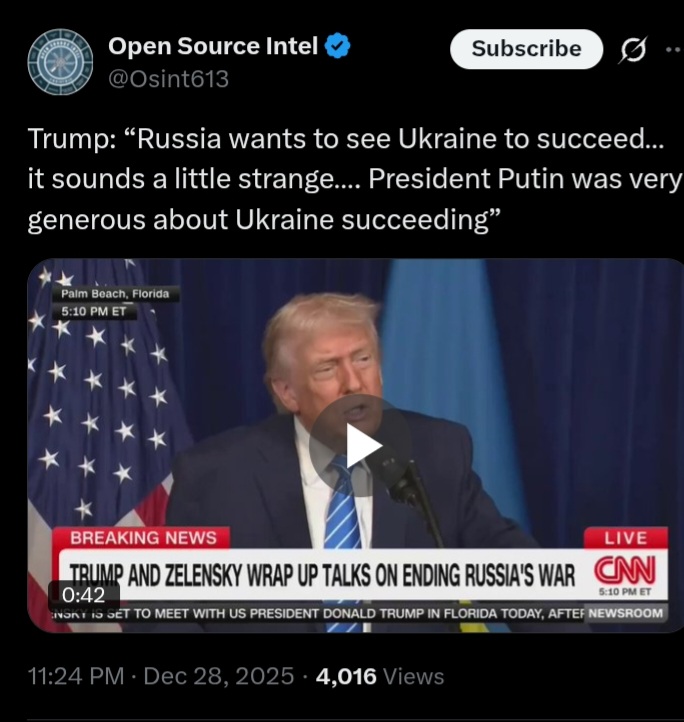The image size is (684, 722).
Task: Click the blue verified checkmark badge
Action: 338,46
